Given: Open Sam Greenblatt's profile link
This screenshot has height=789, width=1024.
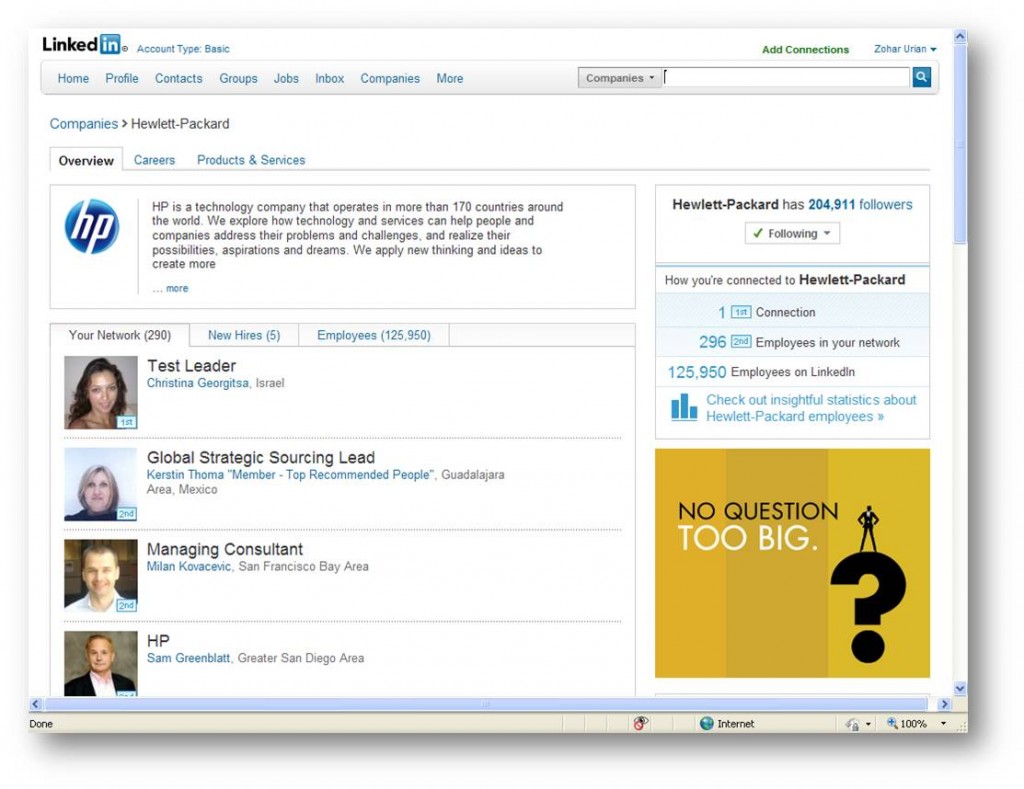Looking at the screenshot, I should [x=188, y=658].
